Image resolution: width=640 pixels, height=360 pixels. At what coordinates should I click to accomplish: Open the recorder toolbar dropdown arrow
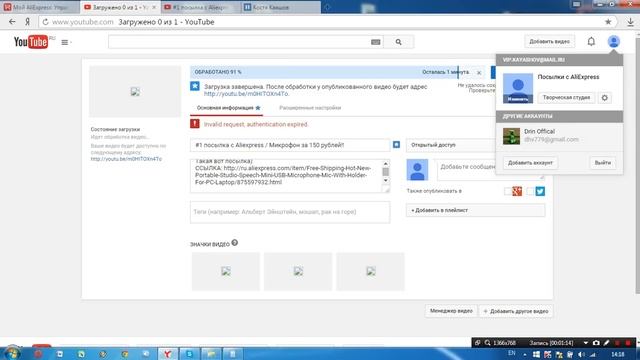(585, 343)
